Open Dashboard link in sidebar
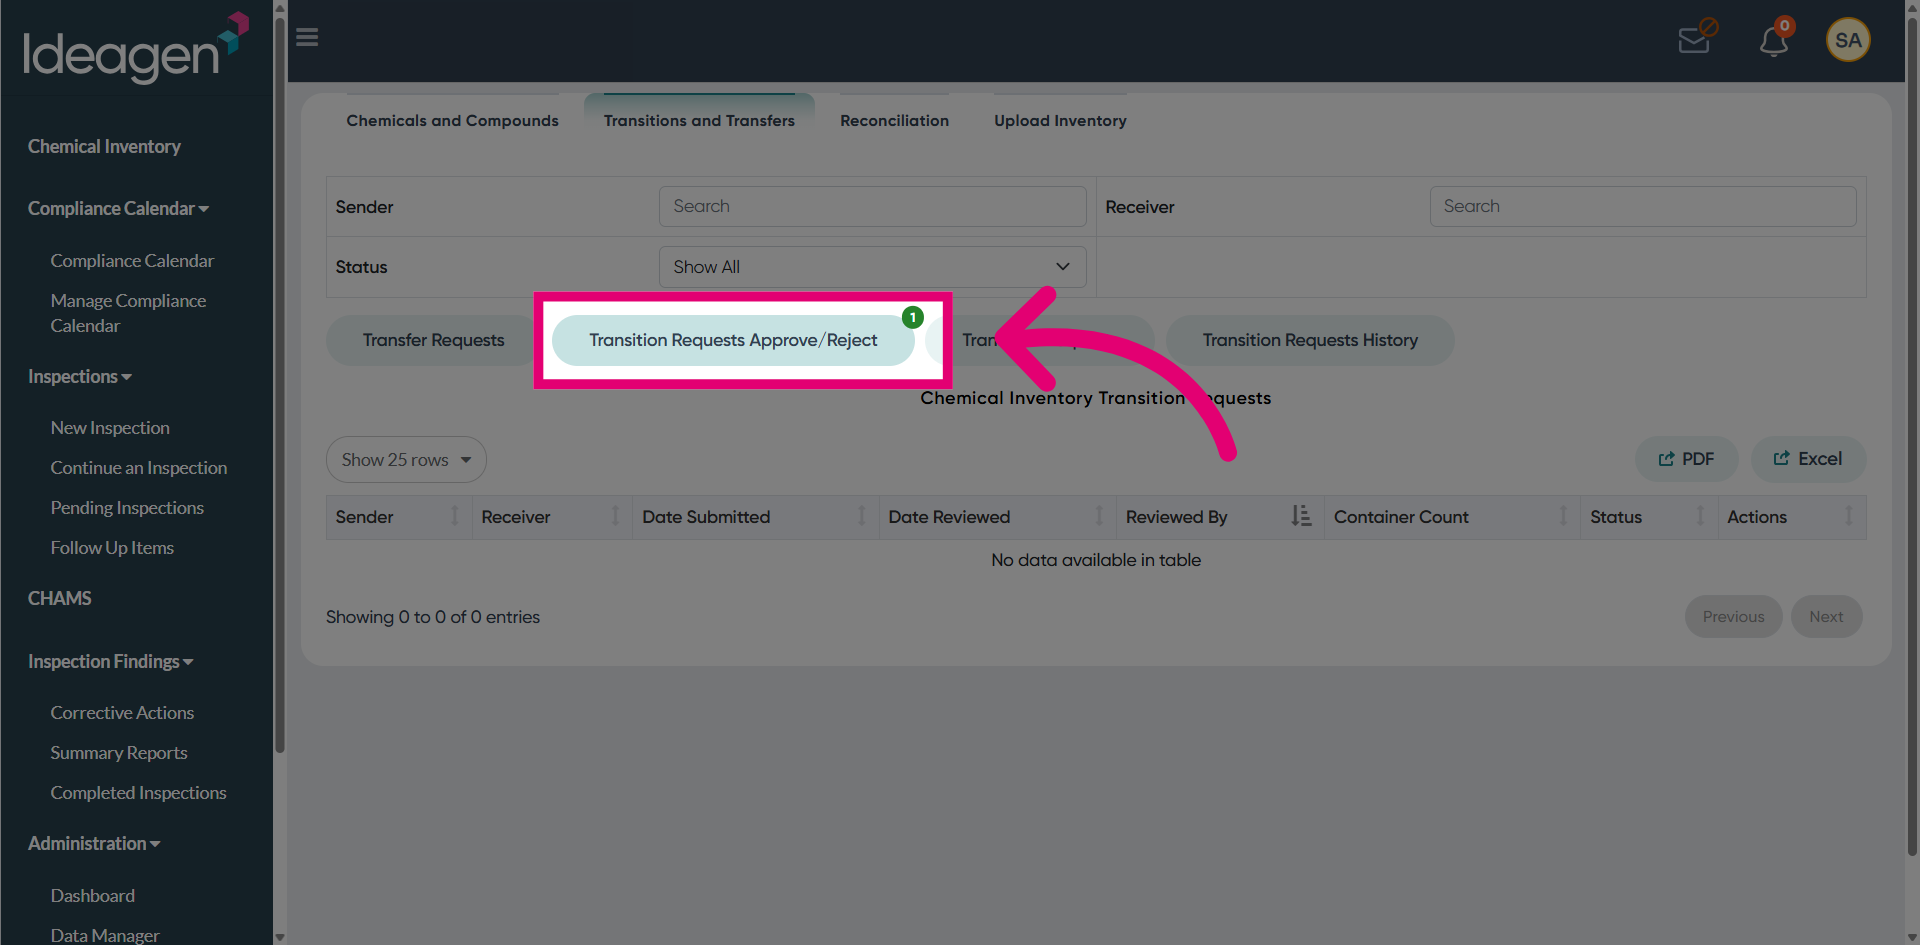Image resolution: width=1920 pixels, height=945 pixels. pos(92,895)
